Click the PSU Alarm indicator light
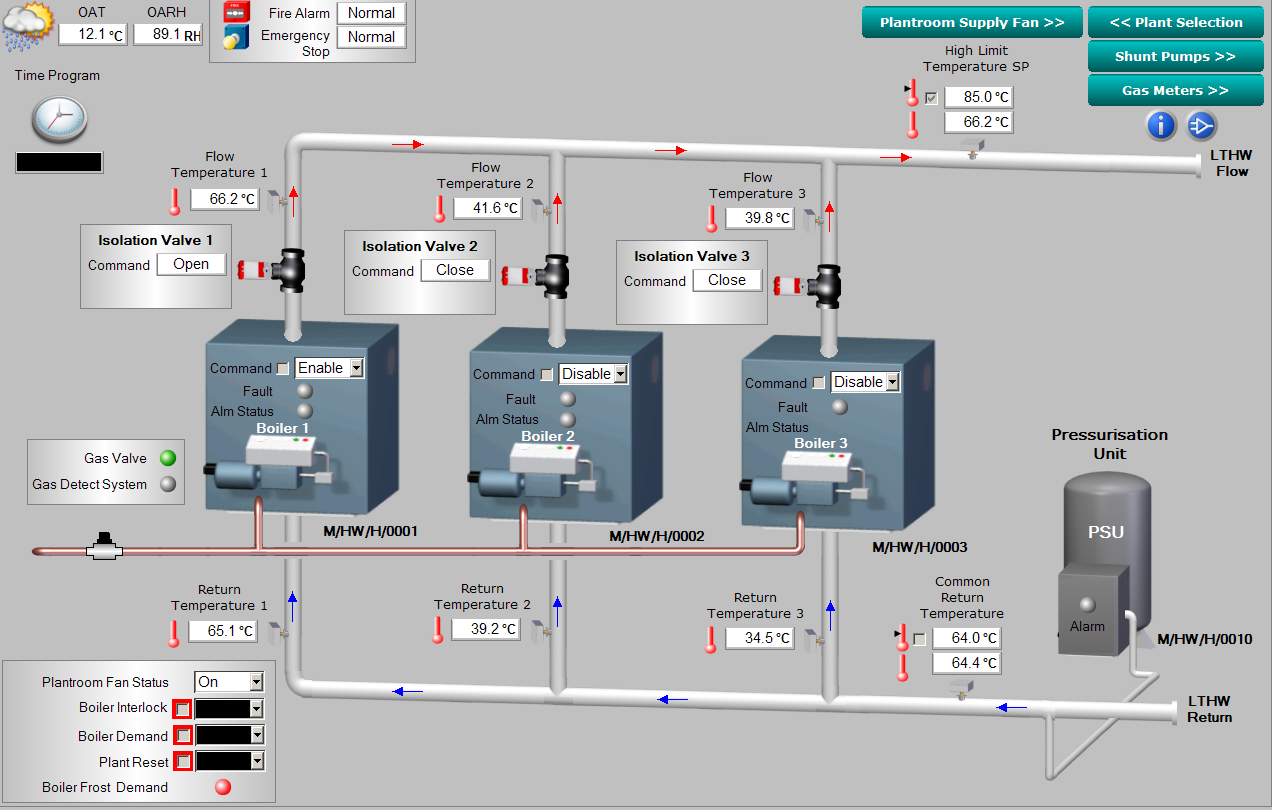 click(1087, 604)
